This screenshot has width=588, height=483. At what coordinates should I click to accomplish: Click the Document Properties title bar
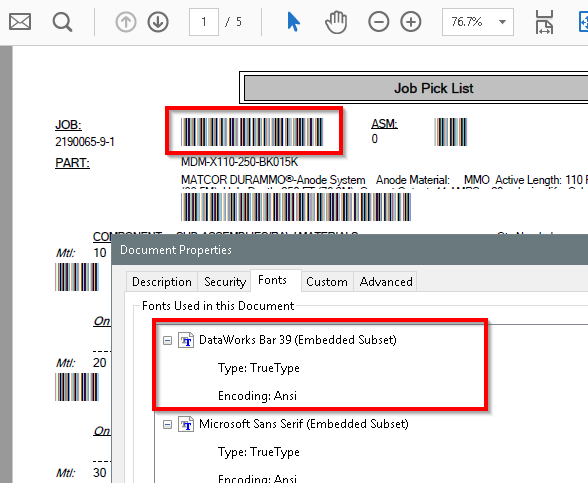pyautogui.click(x=350, y=250)
